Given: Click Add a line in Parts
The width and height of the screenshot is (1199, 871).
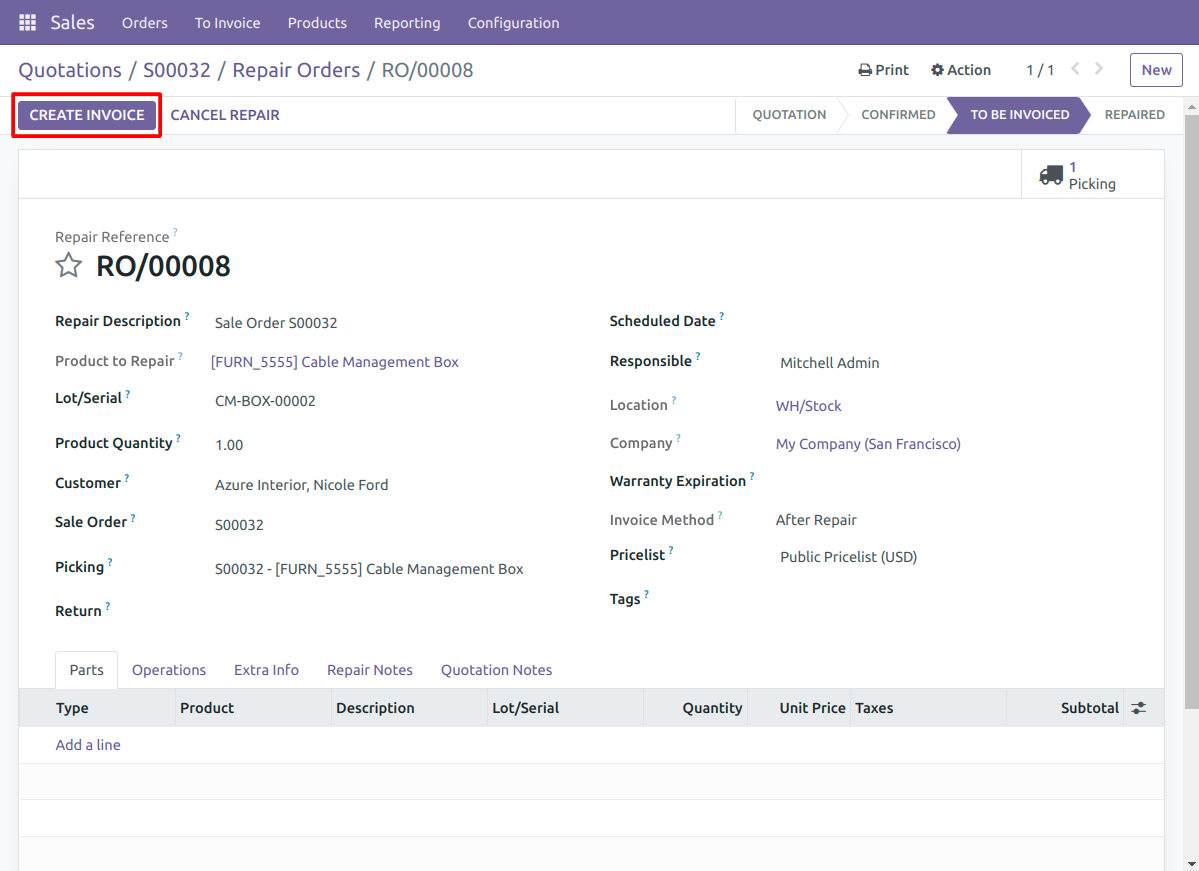Looking at the screenshot, I should (x=88, y=745).
